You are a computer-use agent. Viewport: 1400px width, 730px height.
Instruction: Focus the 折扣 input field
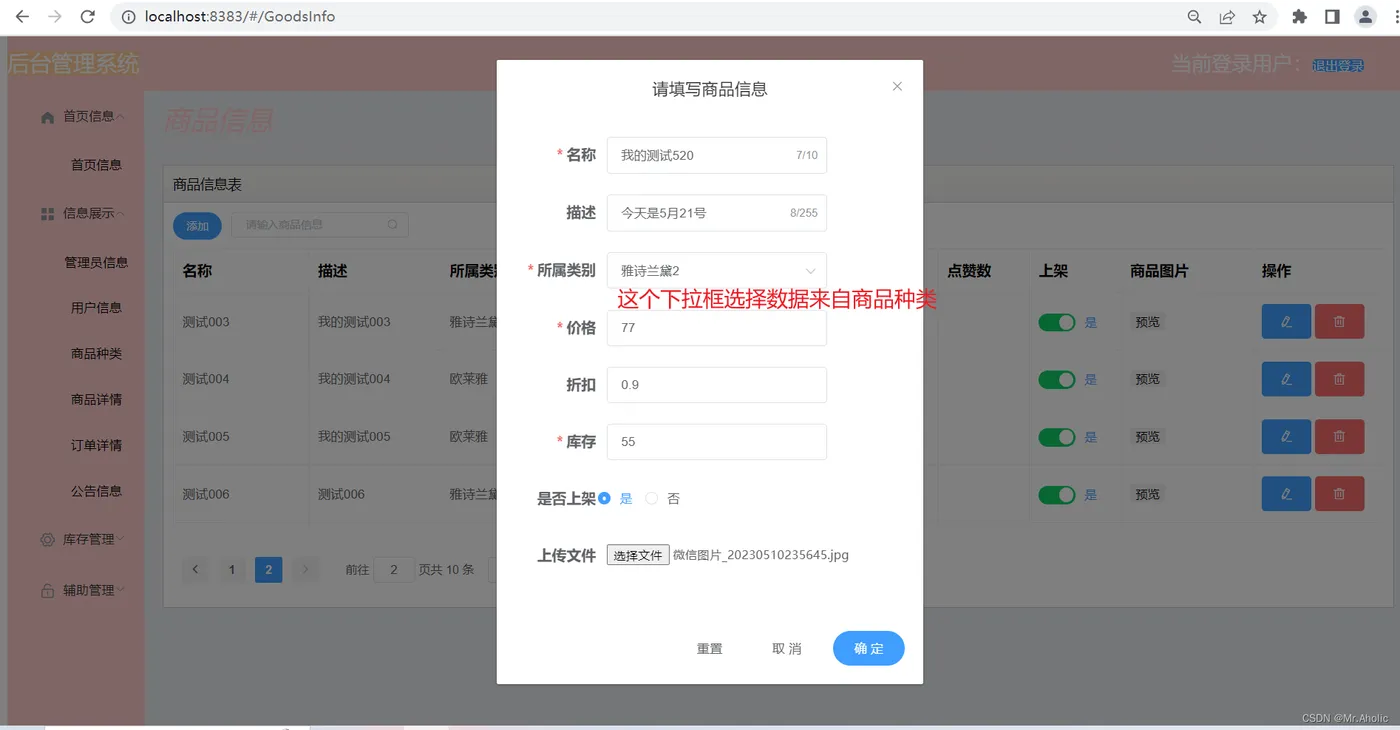(x=717, y=385)
